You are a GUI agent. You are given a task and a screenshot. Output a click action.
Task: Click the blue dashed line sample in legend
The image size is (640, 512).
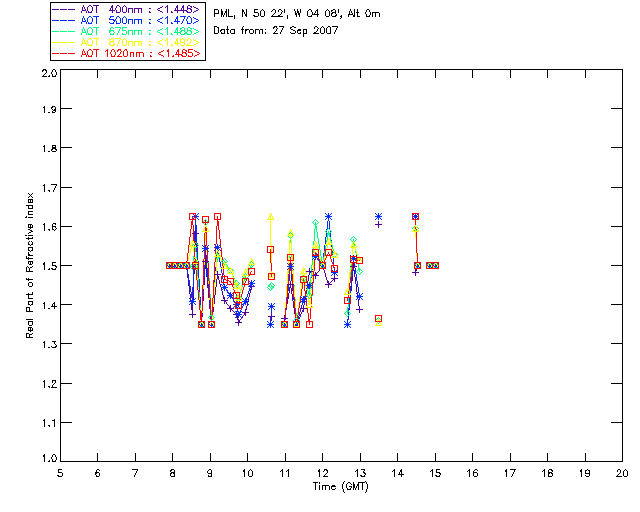pyautogui.click(x=64, y=20)
